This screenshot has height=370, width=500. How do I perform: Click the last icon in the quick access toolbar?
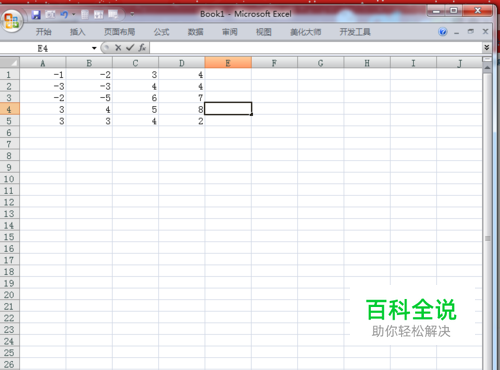(113, 15)
